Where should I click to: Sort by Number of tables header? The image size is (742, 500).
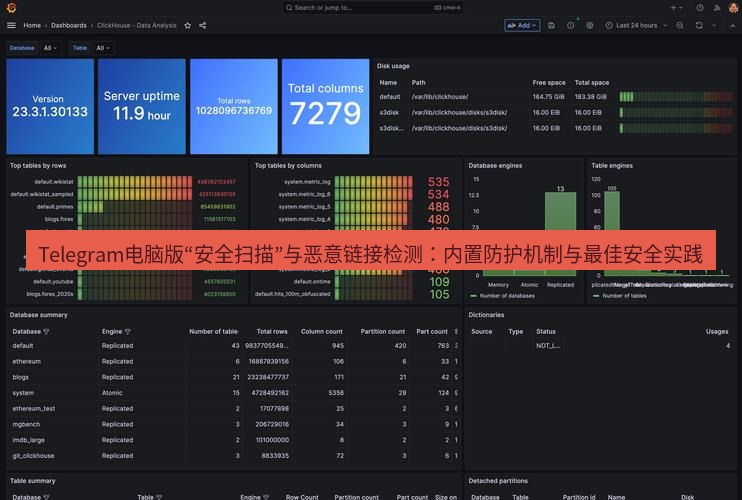coord(213,332)
